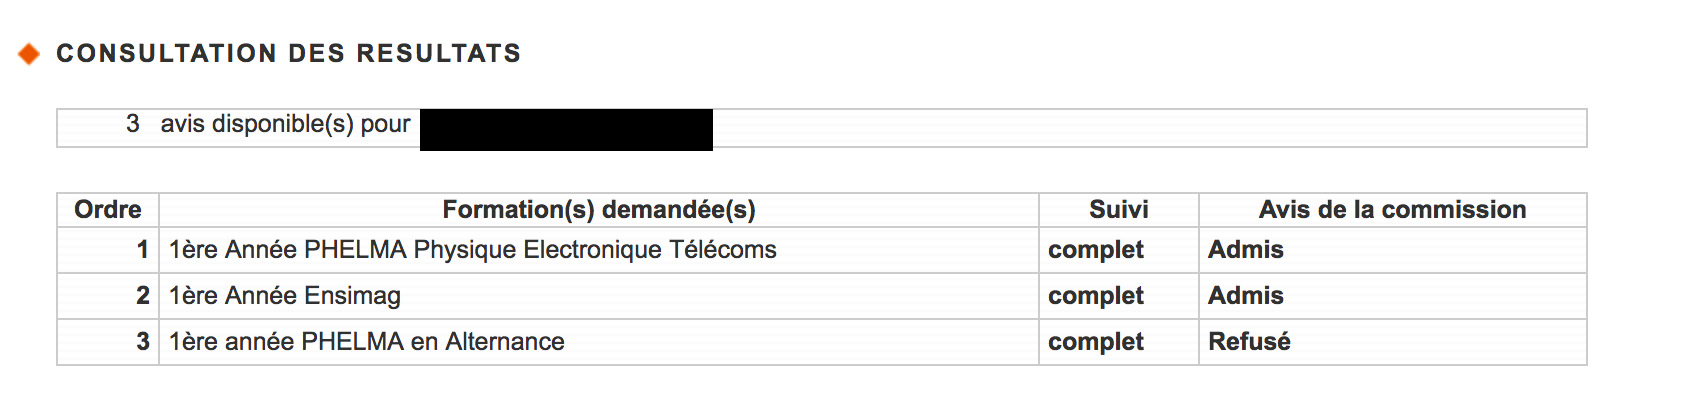Select order number 2 in the table
The image size is (1702, 420).
143,296
